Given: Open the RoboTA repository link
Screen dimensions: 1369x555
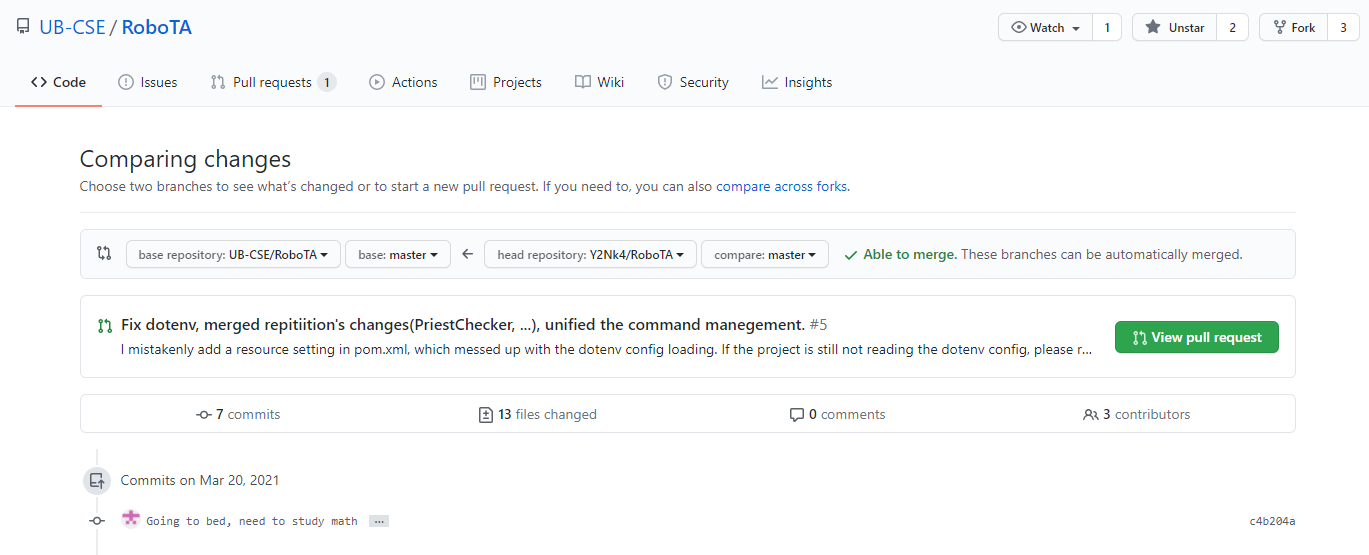Looking at the screenshot, I should (156, 27).
